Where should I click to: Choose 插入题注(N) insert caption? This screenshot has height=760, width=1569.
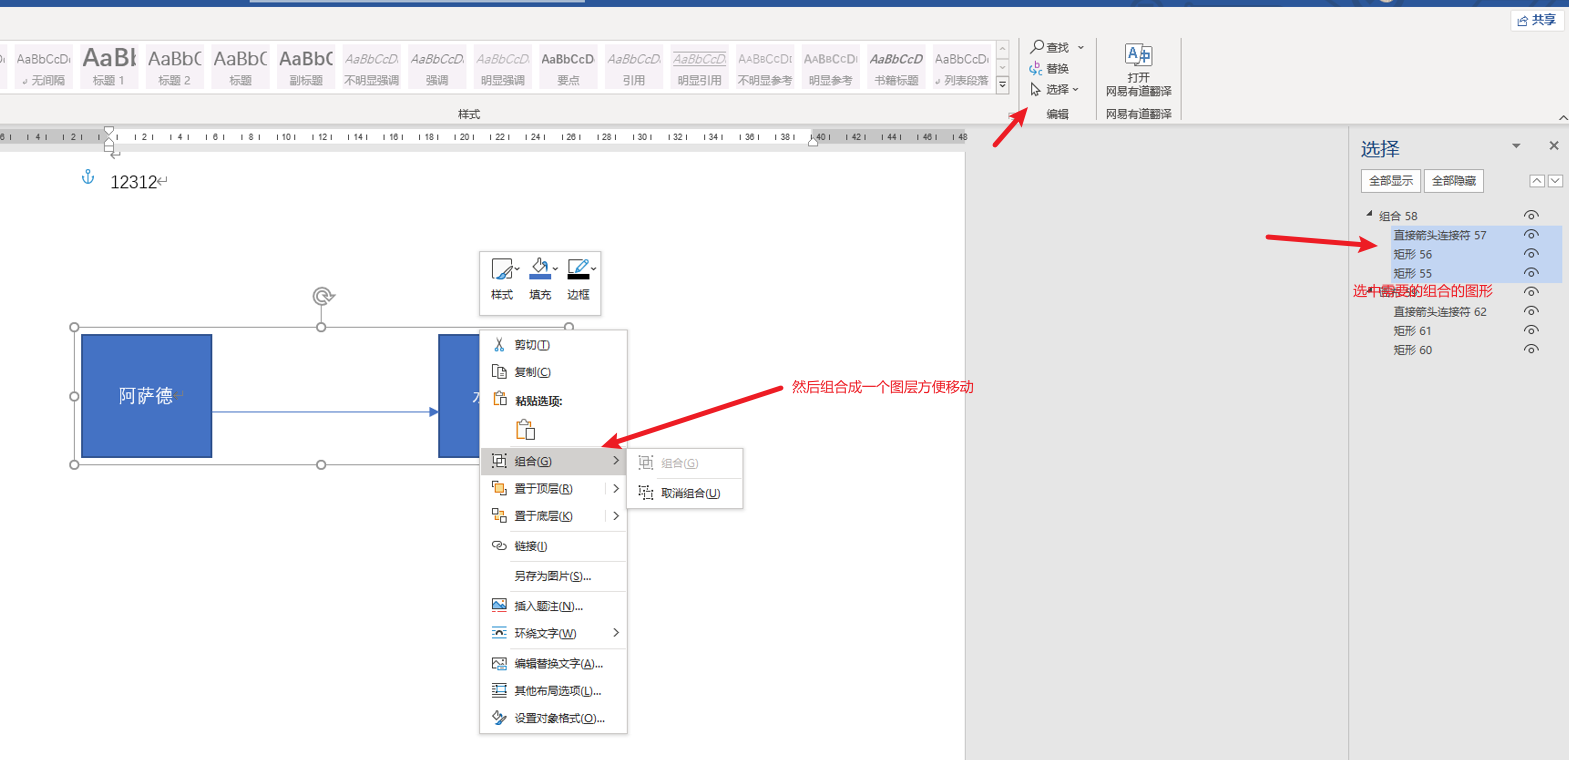[553, 606]
